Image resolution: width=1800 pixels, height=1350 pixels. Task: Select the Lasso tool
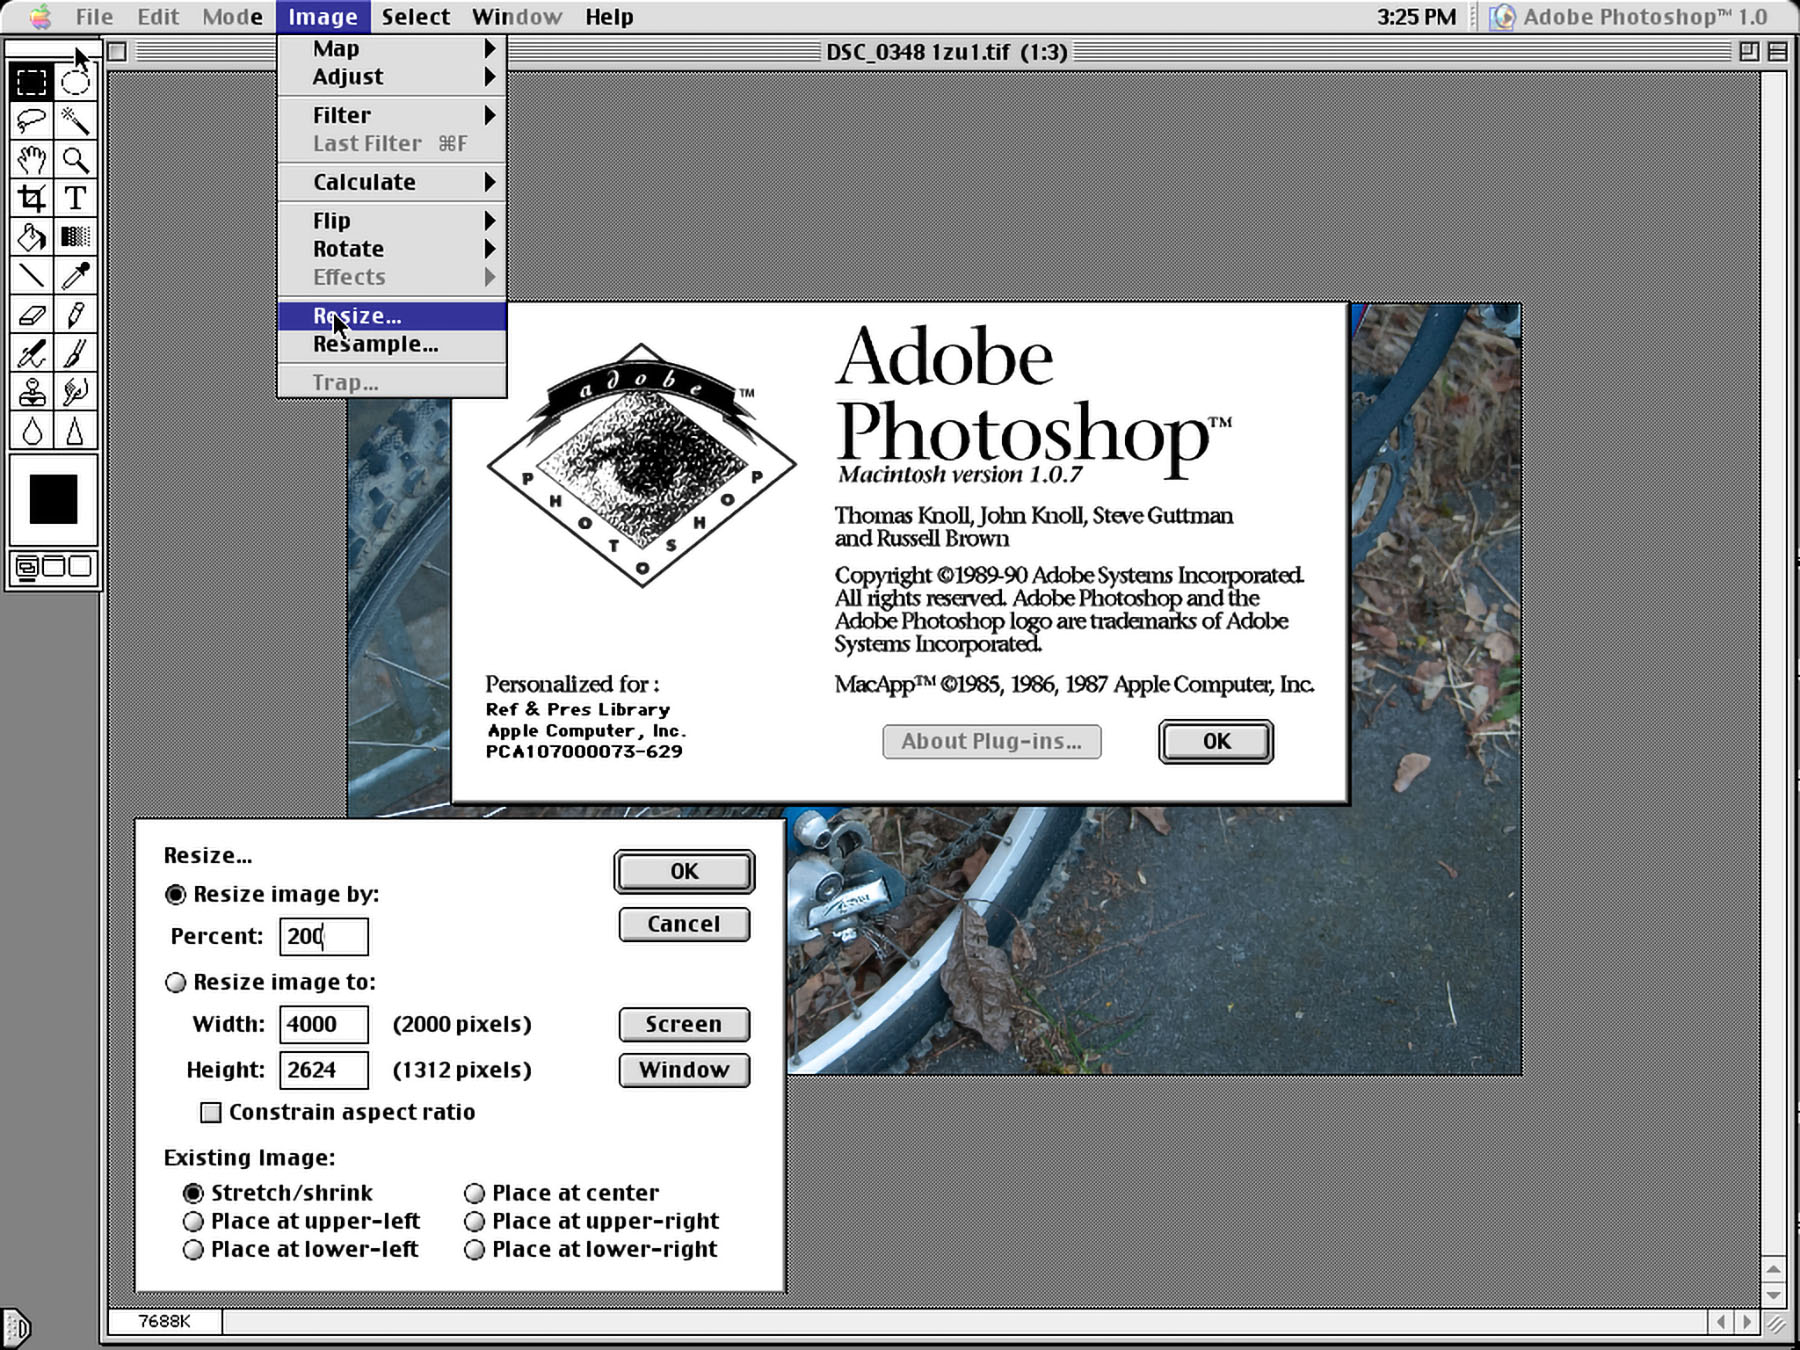tap(31, 121)
